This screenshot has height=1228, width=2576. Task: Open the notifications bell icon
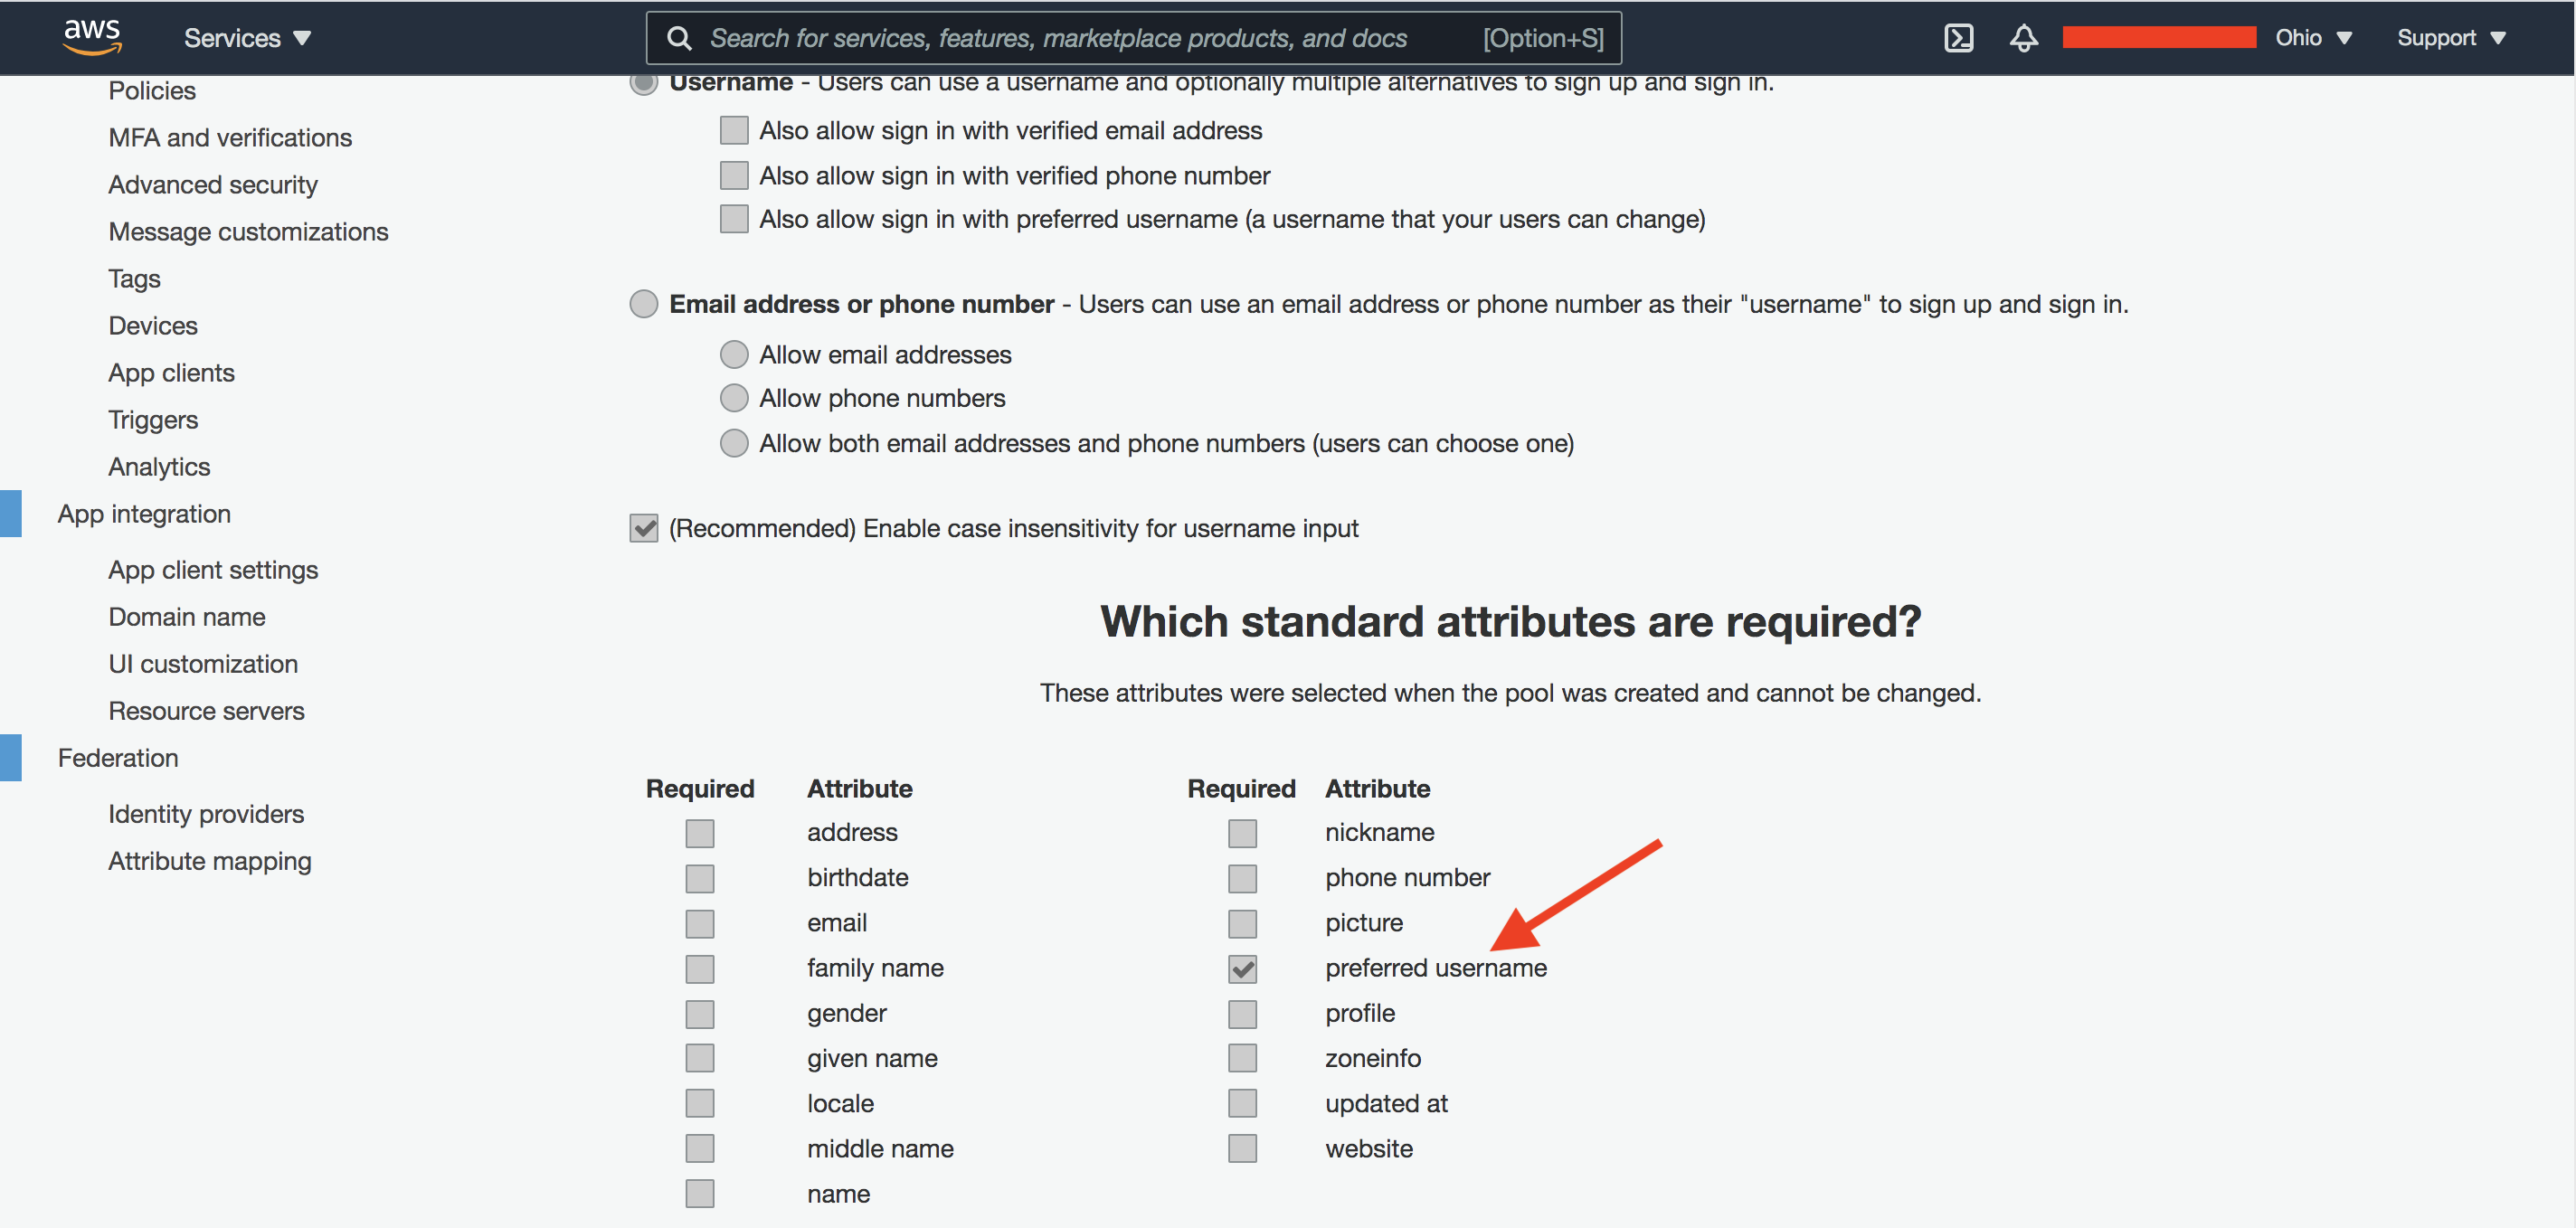(x=2022, y=38)
